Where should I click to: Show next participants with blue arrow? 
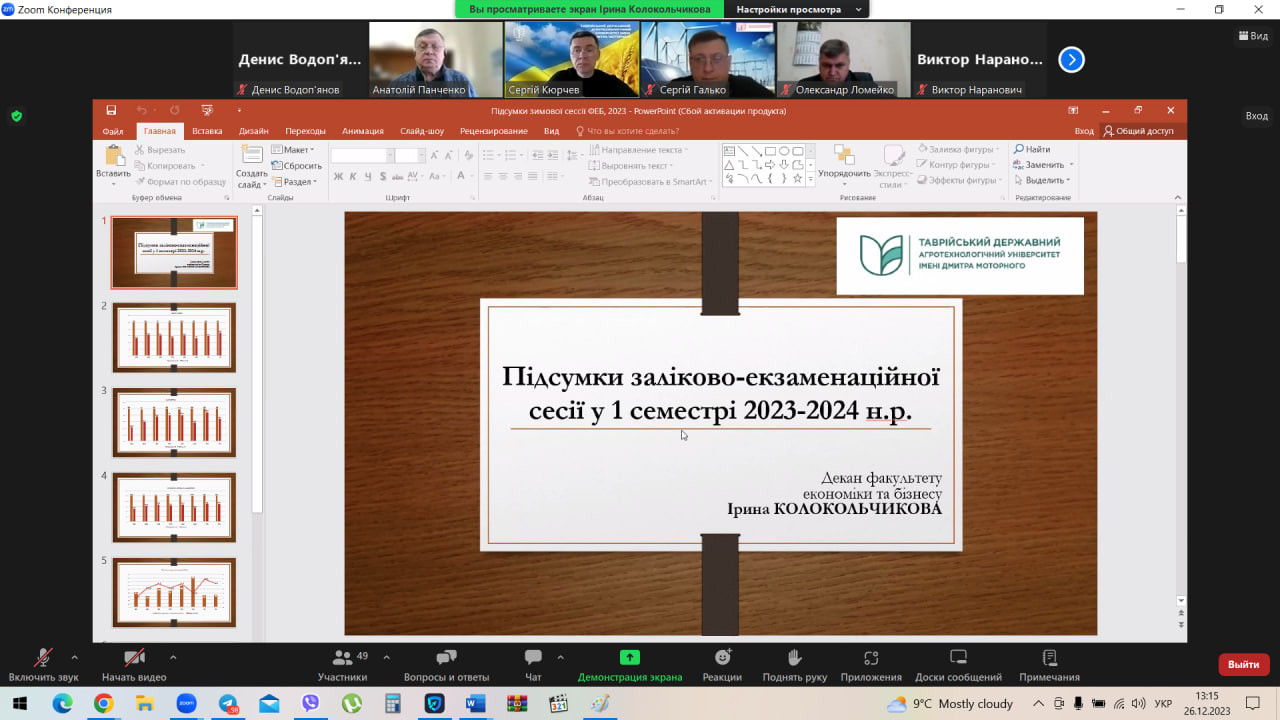(x=1071, y=60)
